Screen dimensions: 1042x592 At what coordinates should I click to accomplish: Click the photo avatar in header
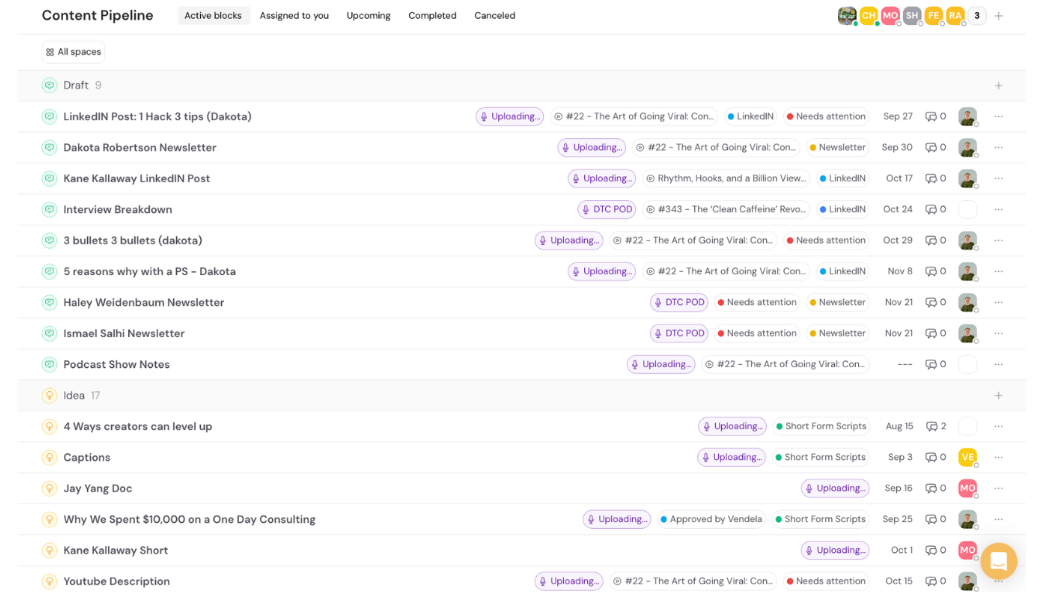pos(847,15)
